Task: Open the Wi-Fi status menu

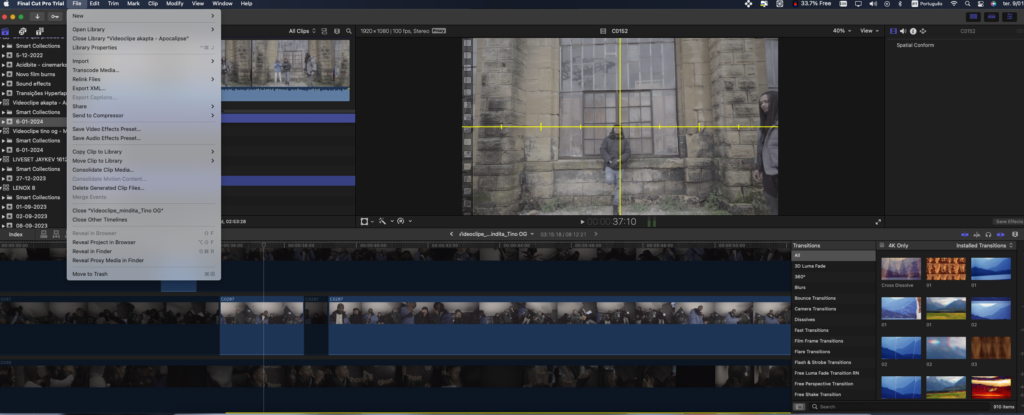Action: tap(953, 3)
